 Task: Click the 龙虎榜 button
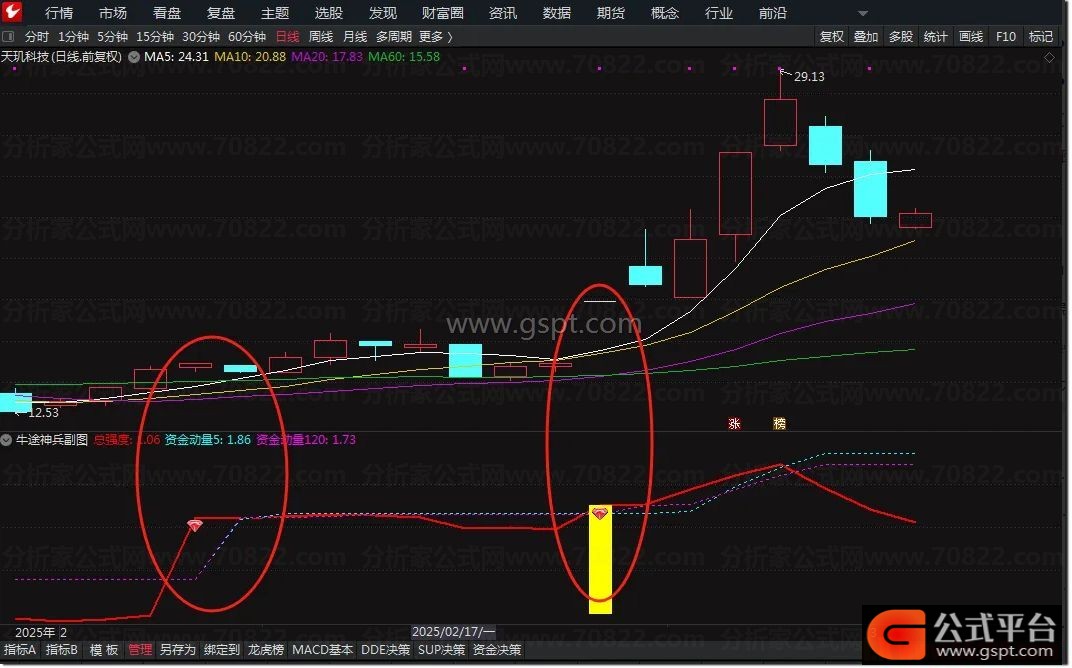click(x=266, y=651)
